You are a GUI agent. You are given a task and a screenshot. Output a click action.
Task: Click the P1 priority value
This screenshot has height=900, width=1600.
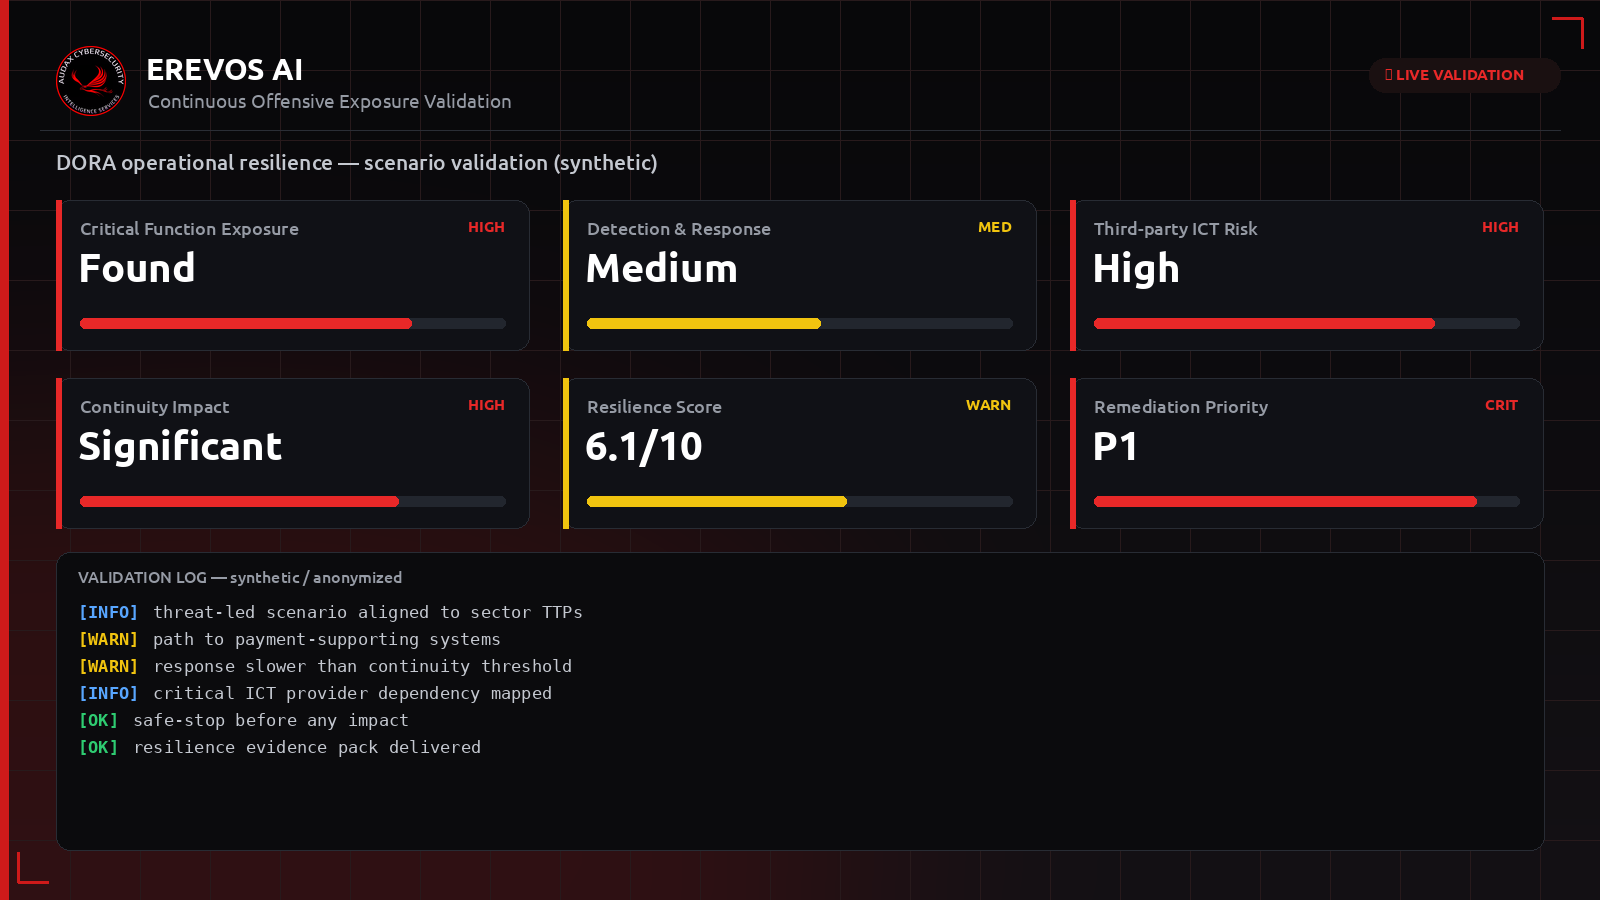(1116, 447)
